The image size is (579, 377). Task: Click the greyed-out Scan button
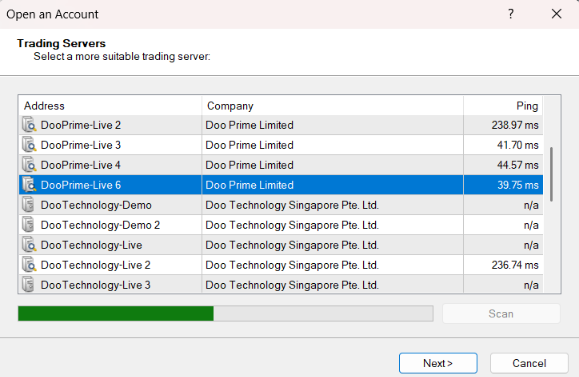pos(501,313)
